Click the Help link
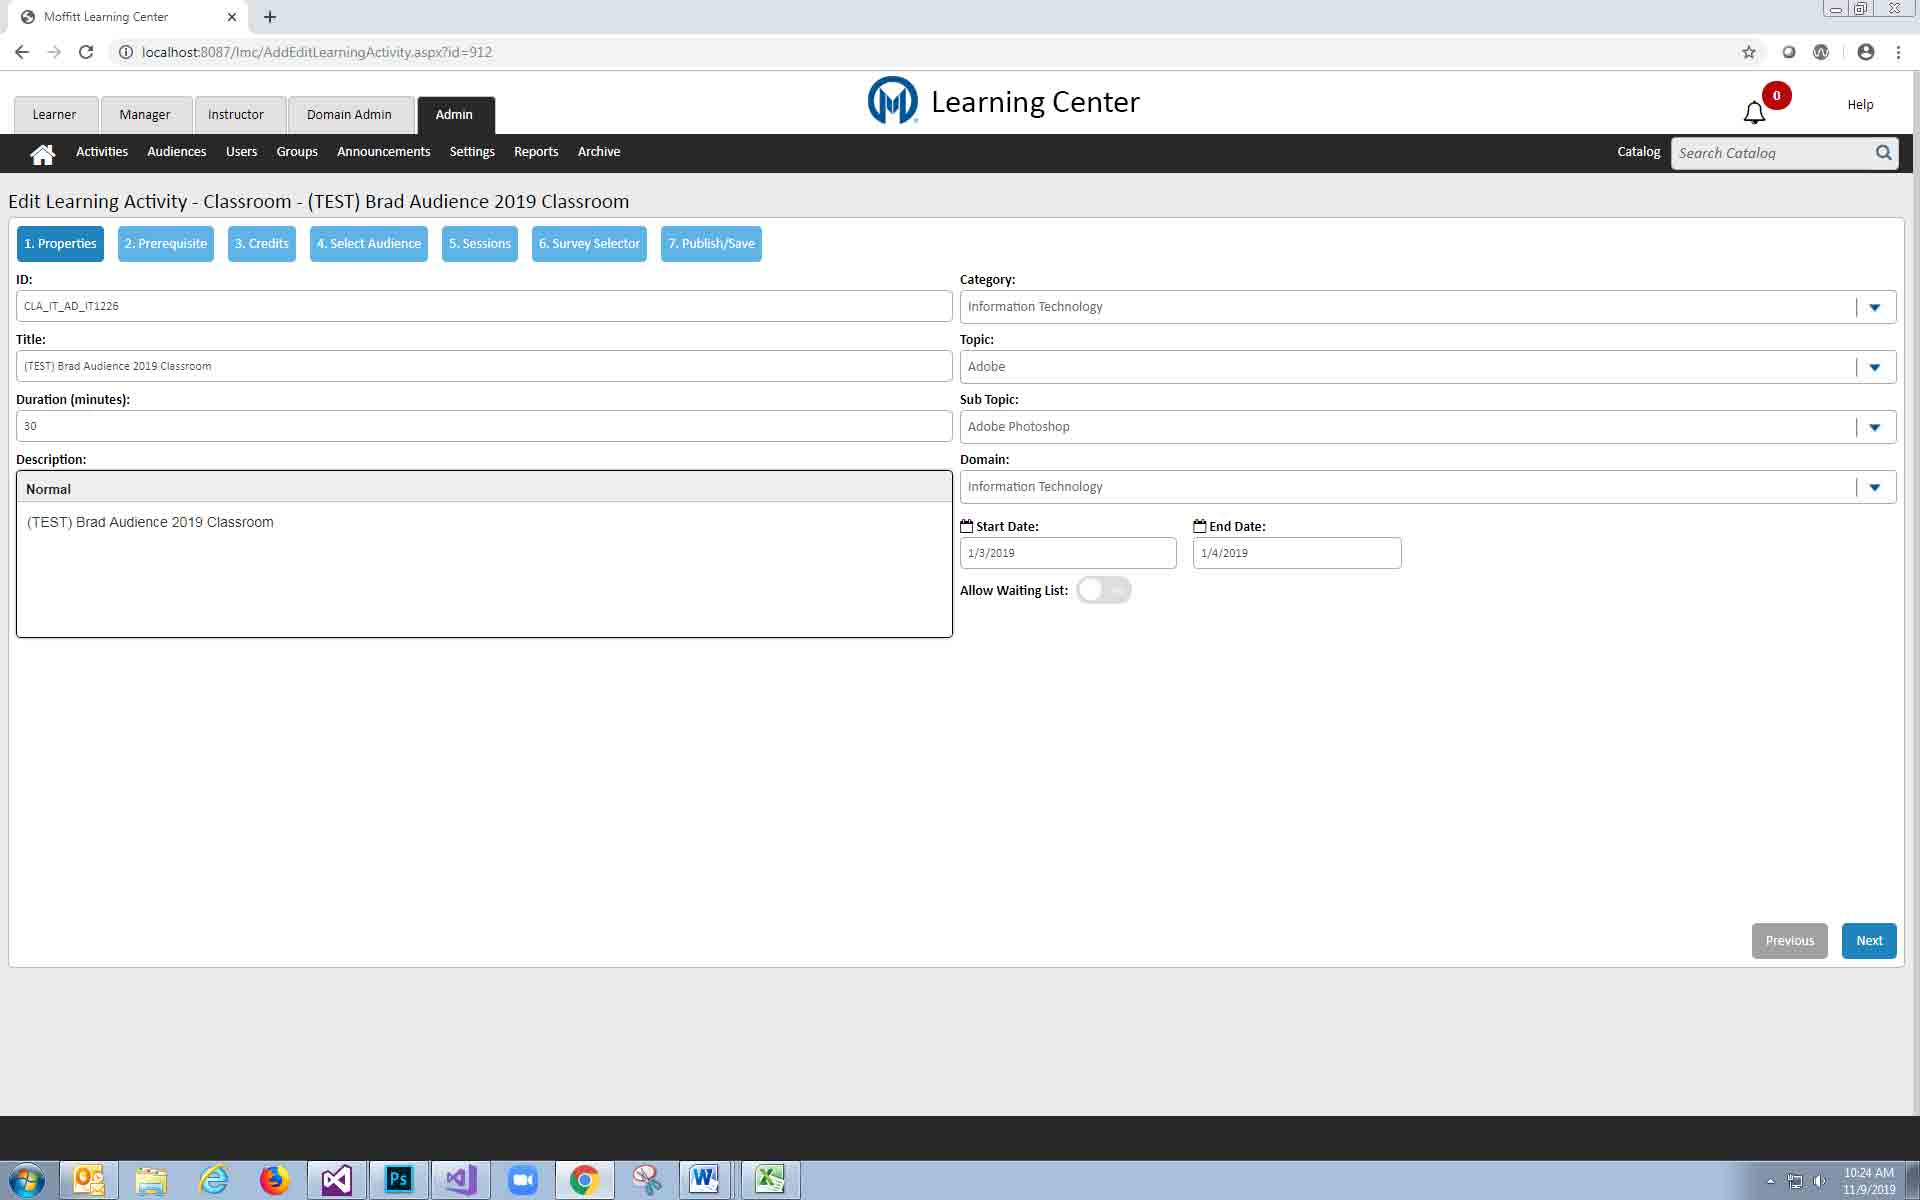Screen dimensions: 1920x1200 click(x=1860, y=105)
